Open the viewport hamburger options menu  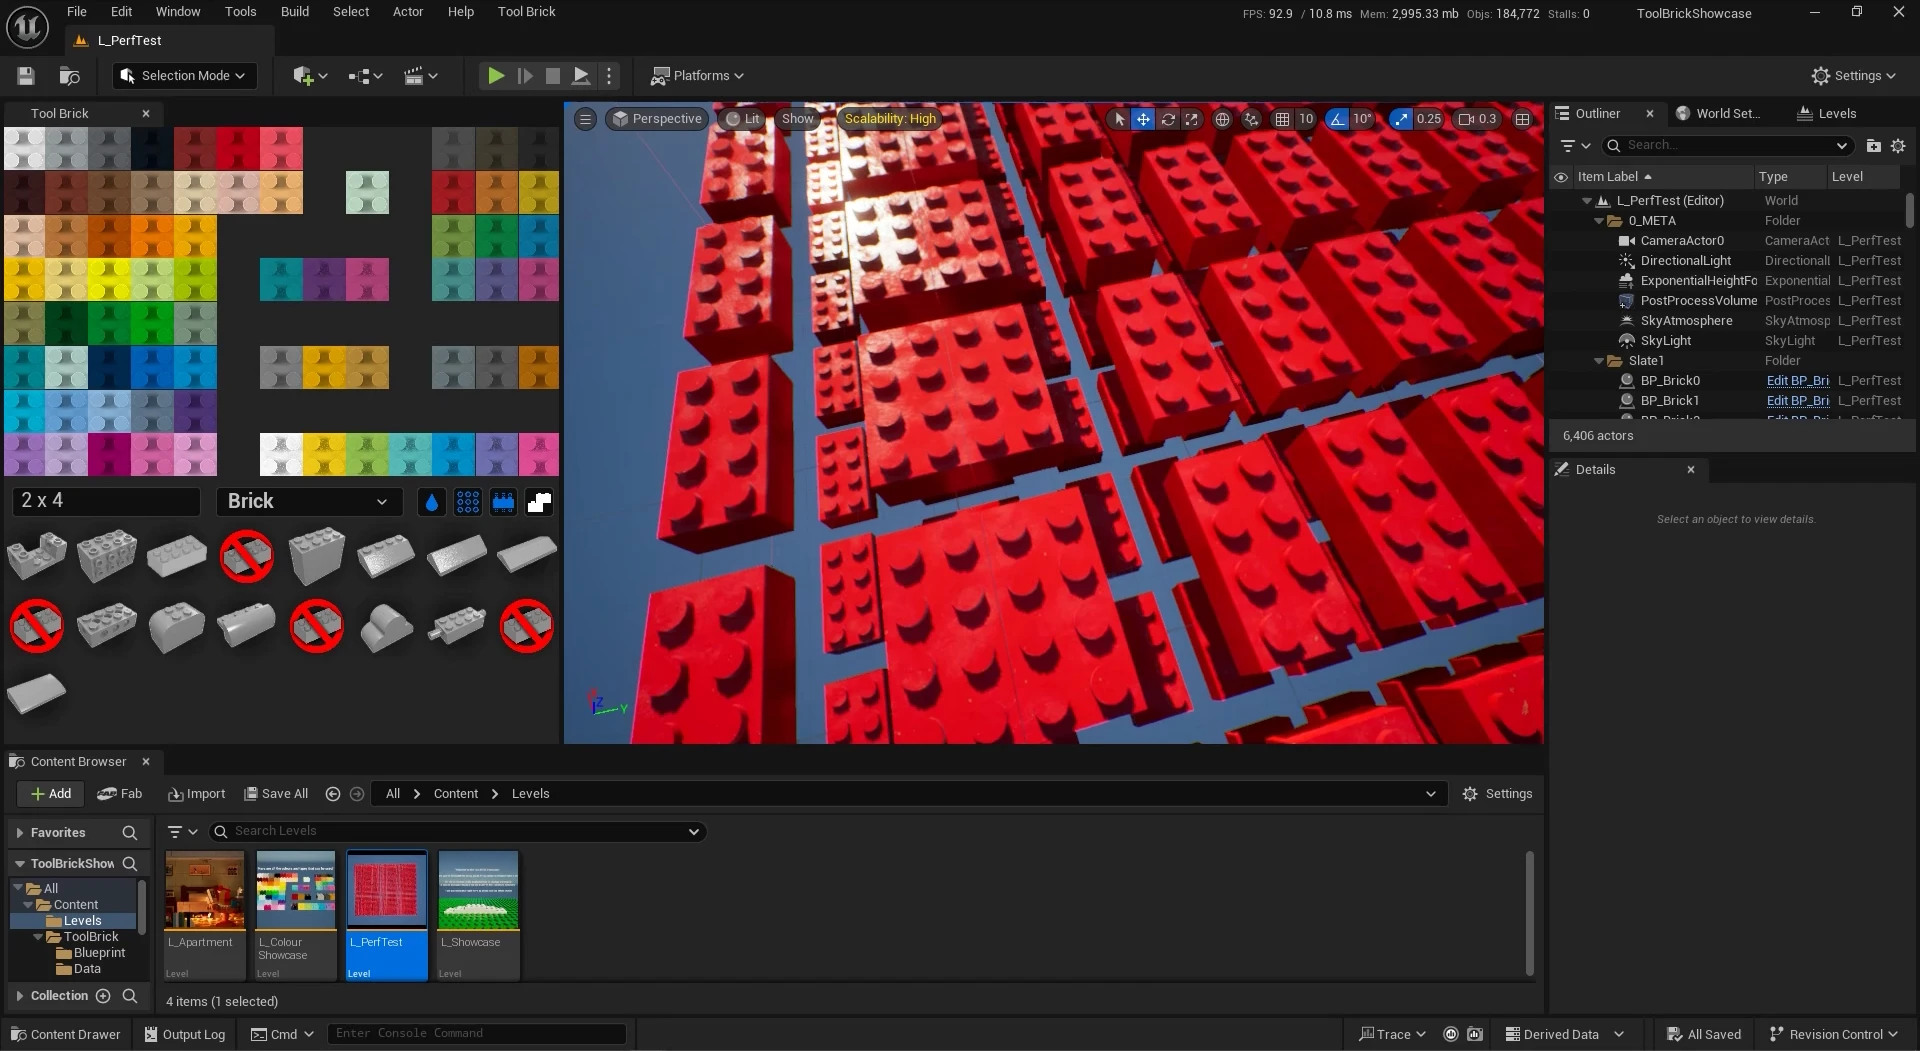[x=586, y=119]
